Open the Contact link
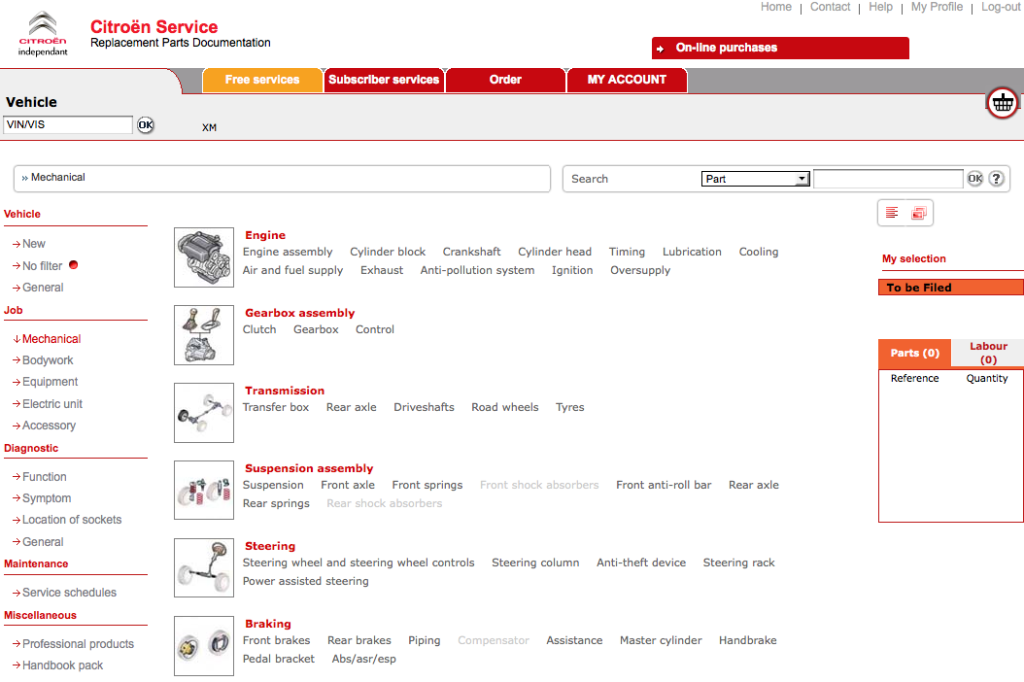 (x=830, y=7)
